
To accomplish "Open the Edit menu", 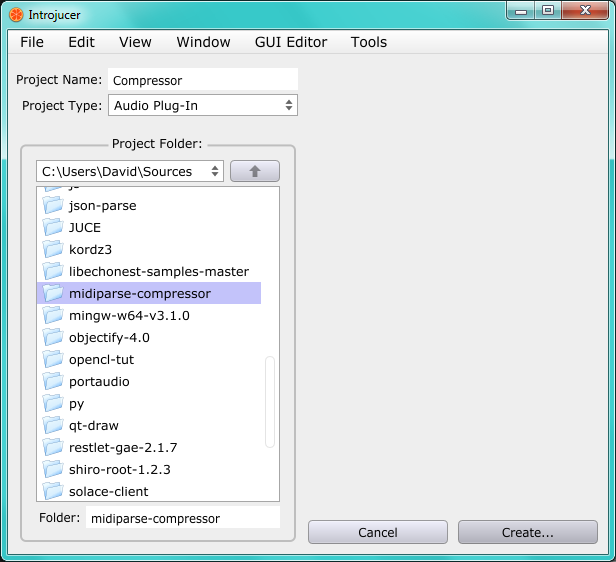I will click(81, 42).
